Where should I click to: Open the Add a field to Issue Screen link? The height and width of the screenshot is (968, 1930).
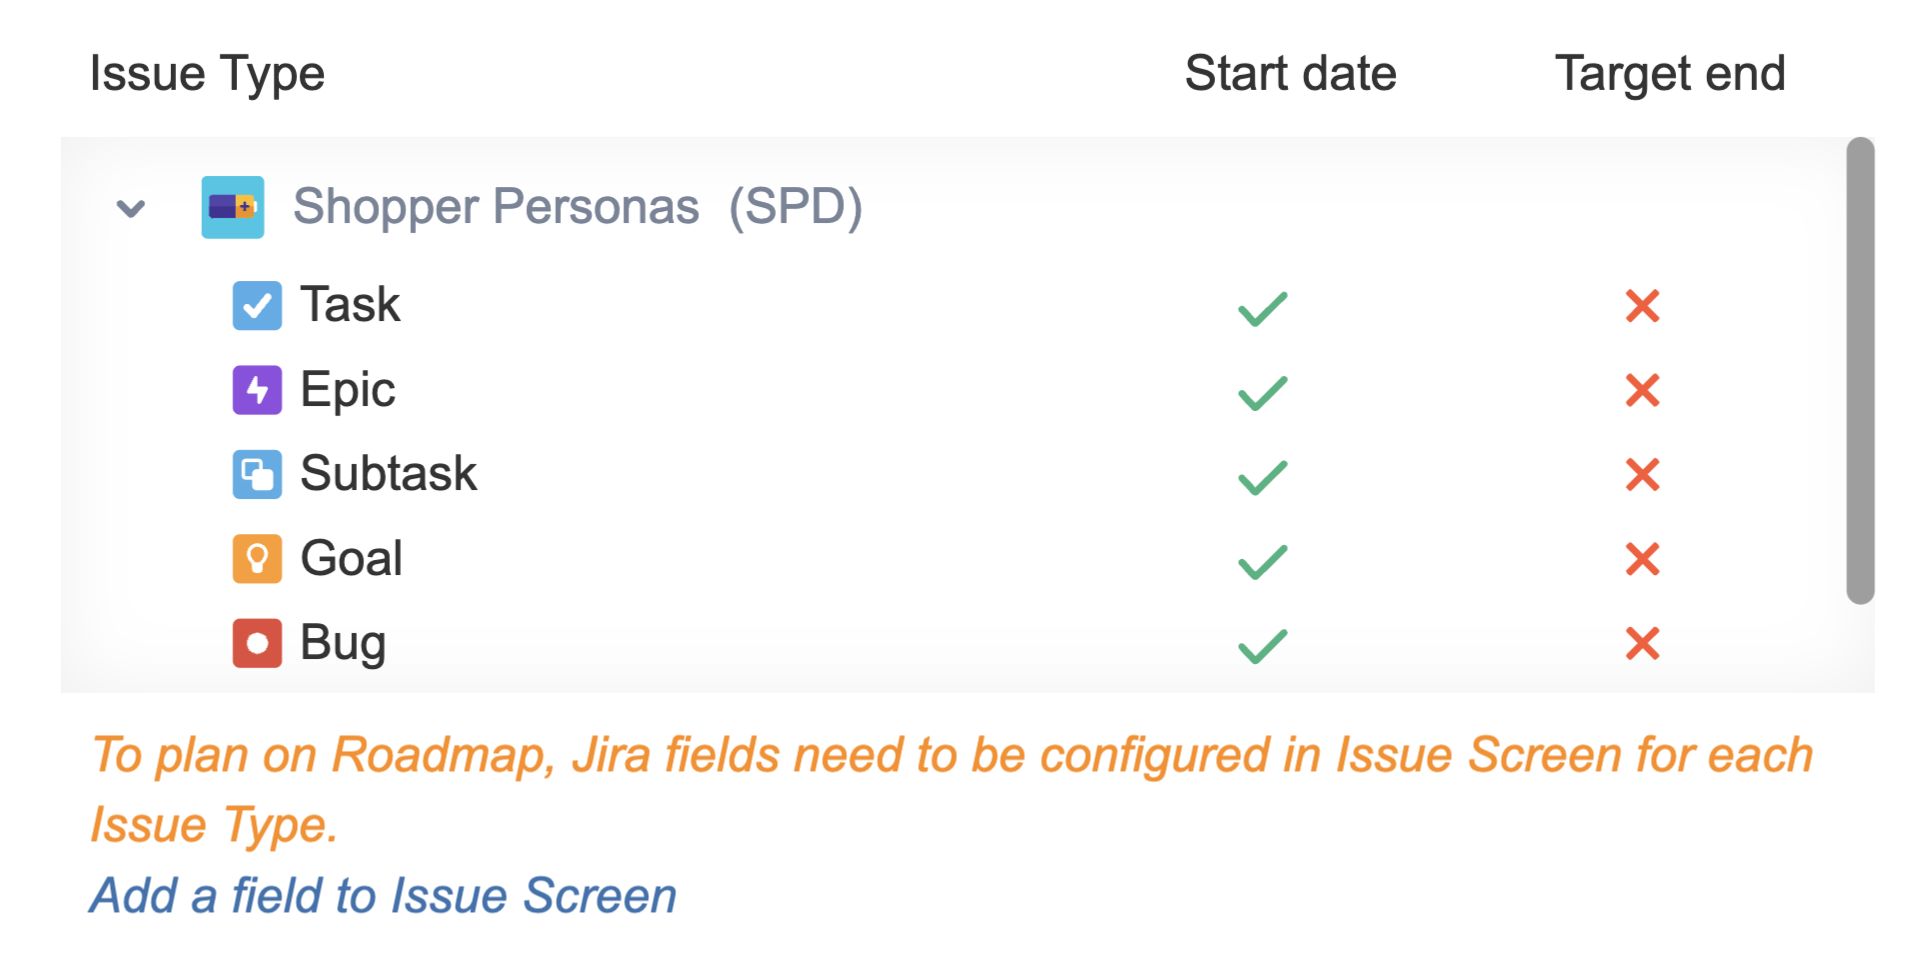(383, 895)
